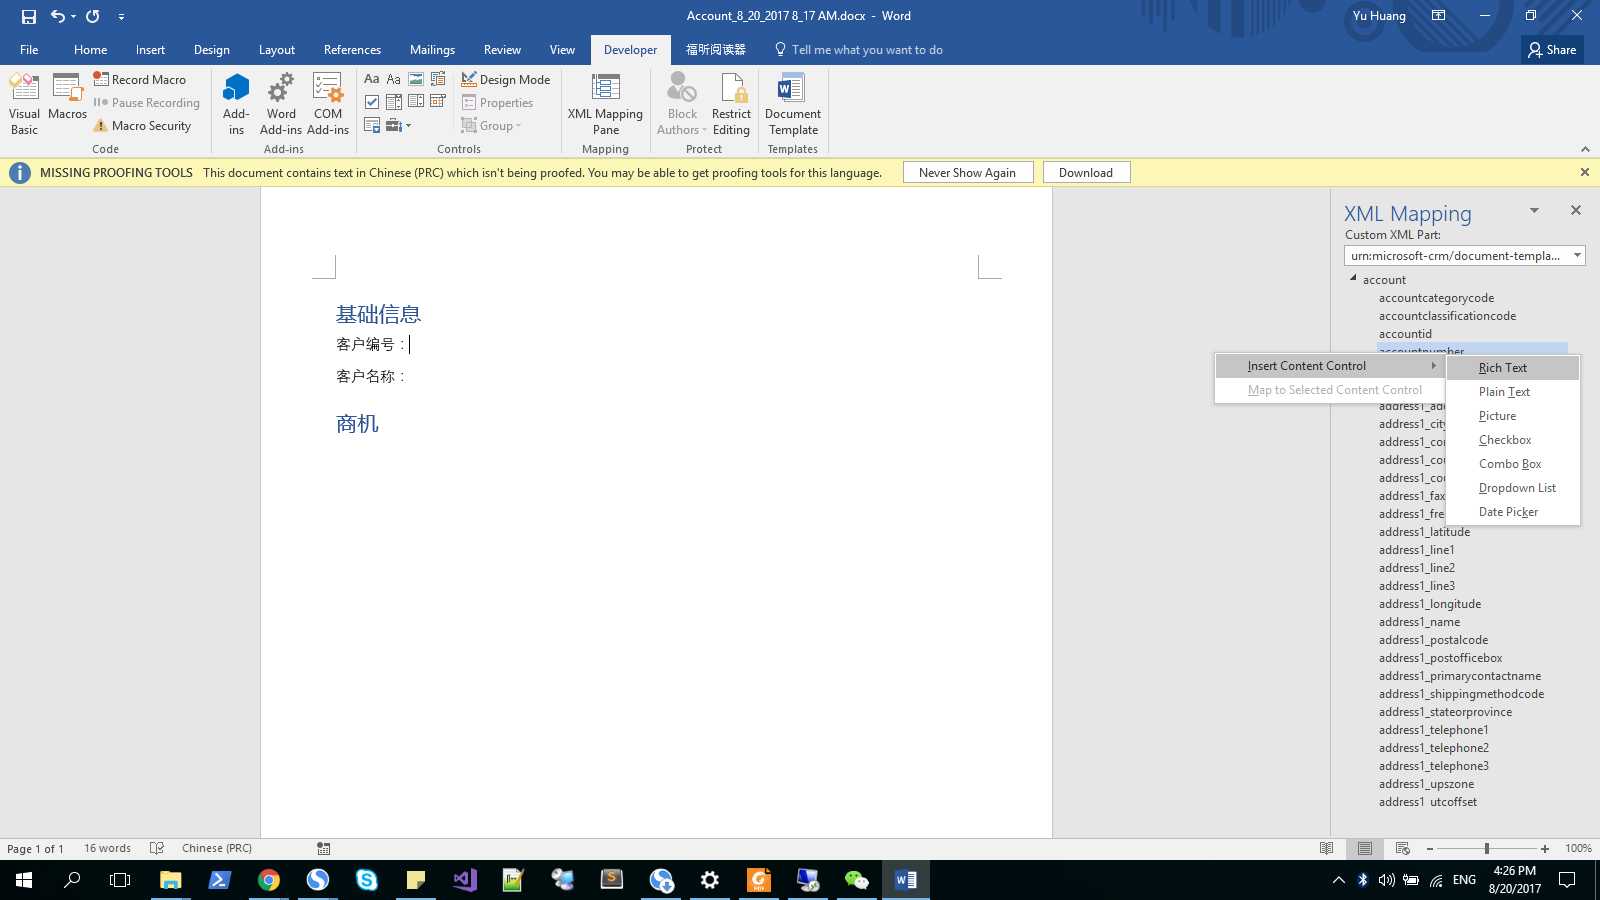Screen dimensions: 1600x900
Task: Open Macro Security settings
Action: pyautogui.click(x=141, y=125)
